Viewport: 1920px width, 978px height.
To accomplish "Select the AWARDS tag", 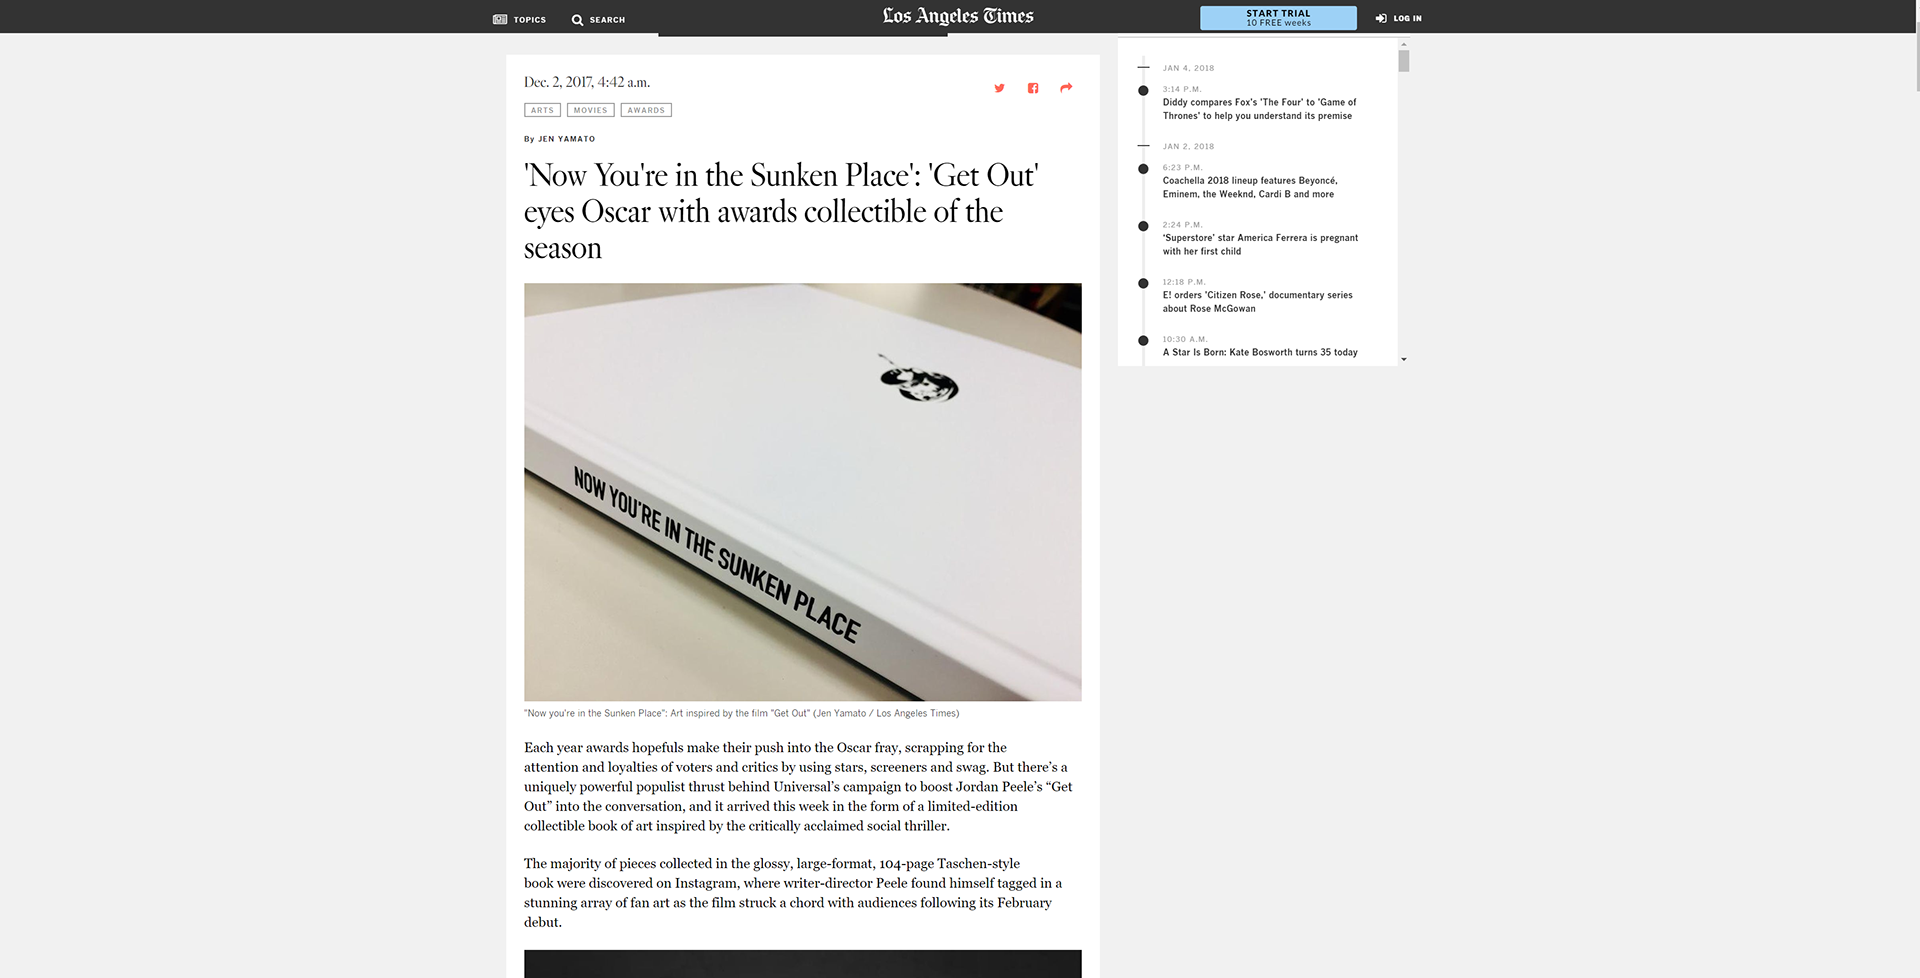I will (x=646, y=110).
